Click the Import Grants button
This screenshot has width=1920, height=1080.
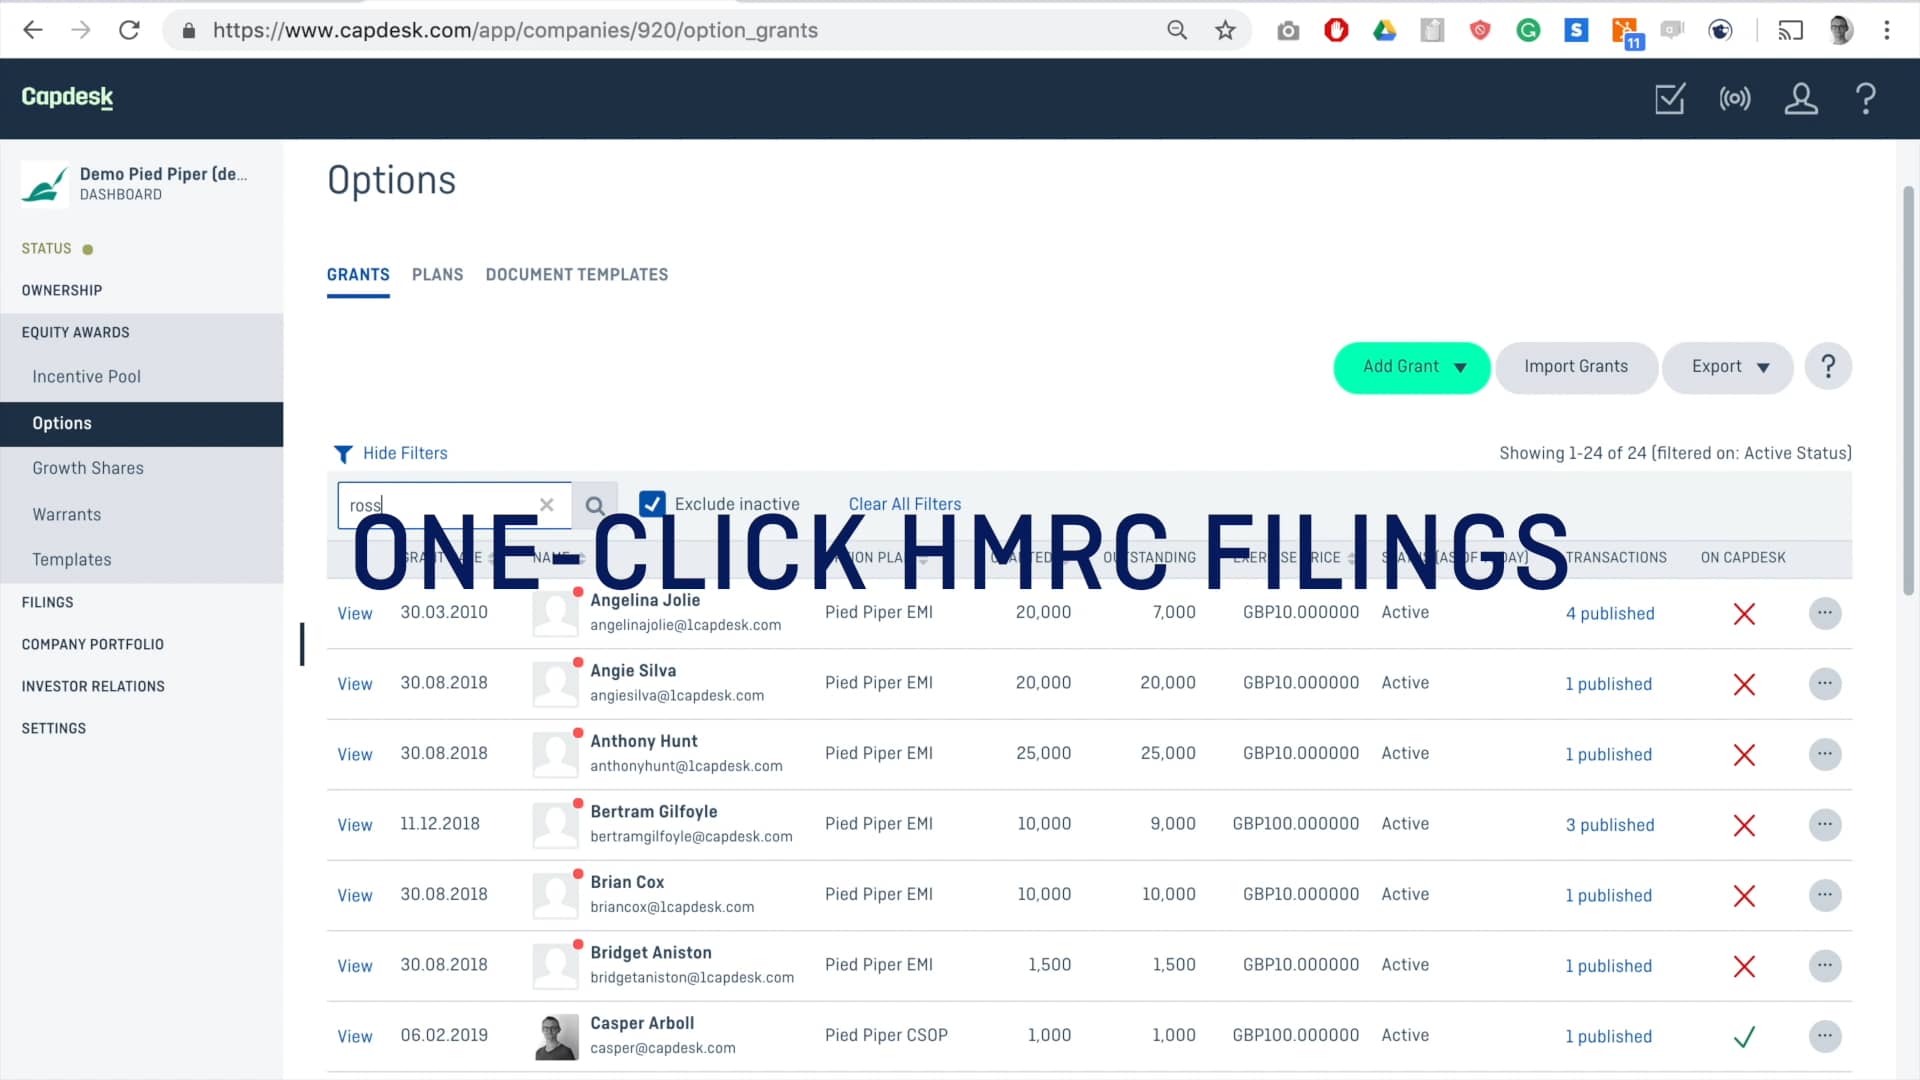[x=1576, y=367]
